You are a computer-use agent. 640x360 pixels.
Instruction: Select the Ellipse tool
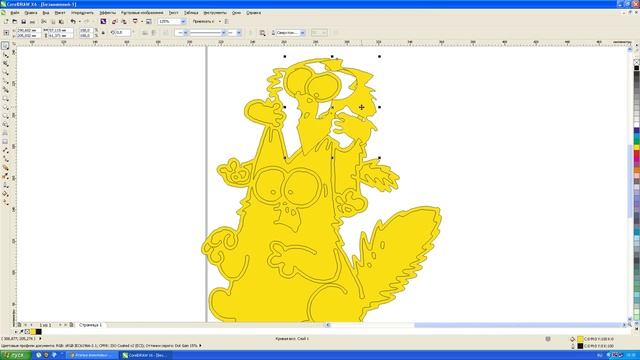point(5,107)
